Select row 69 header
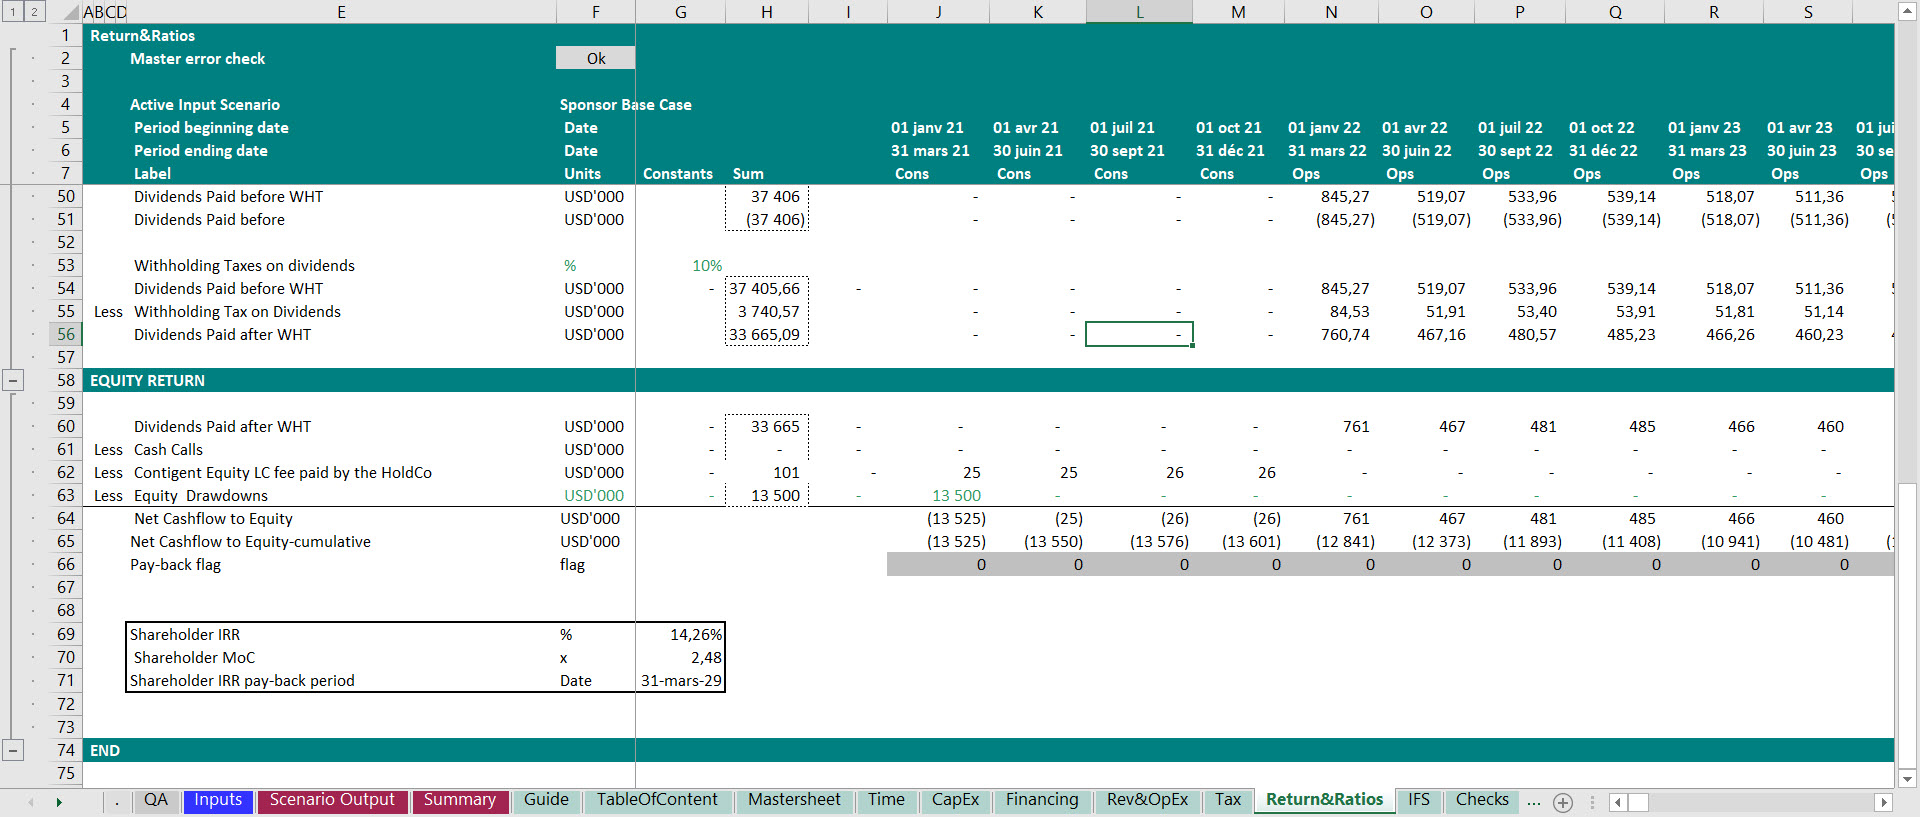Viewport: 1920px width, 817px height. [x=66, y=634]
